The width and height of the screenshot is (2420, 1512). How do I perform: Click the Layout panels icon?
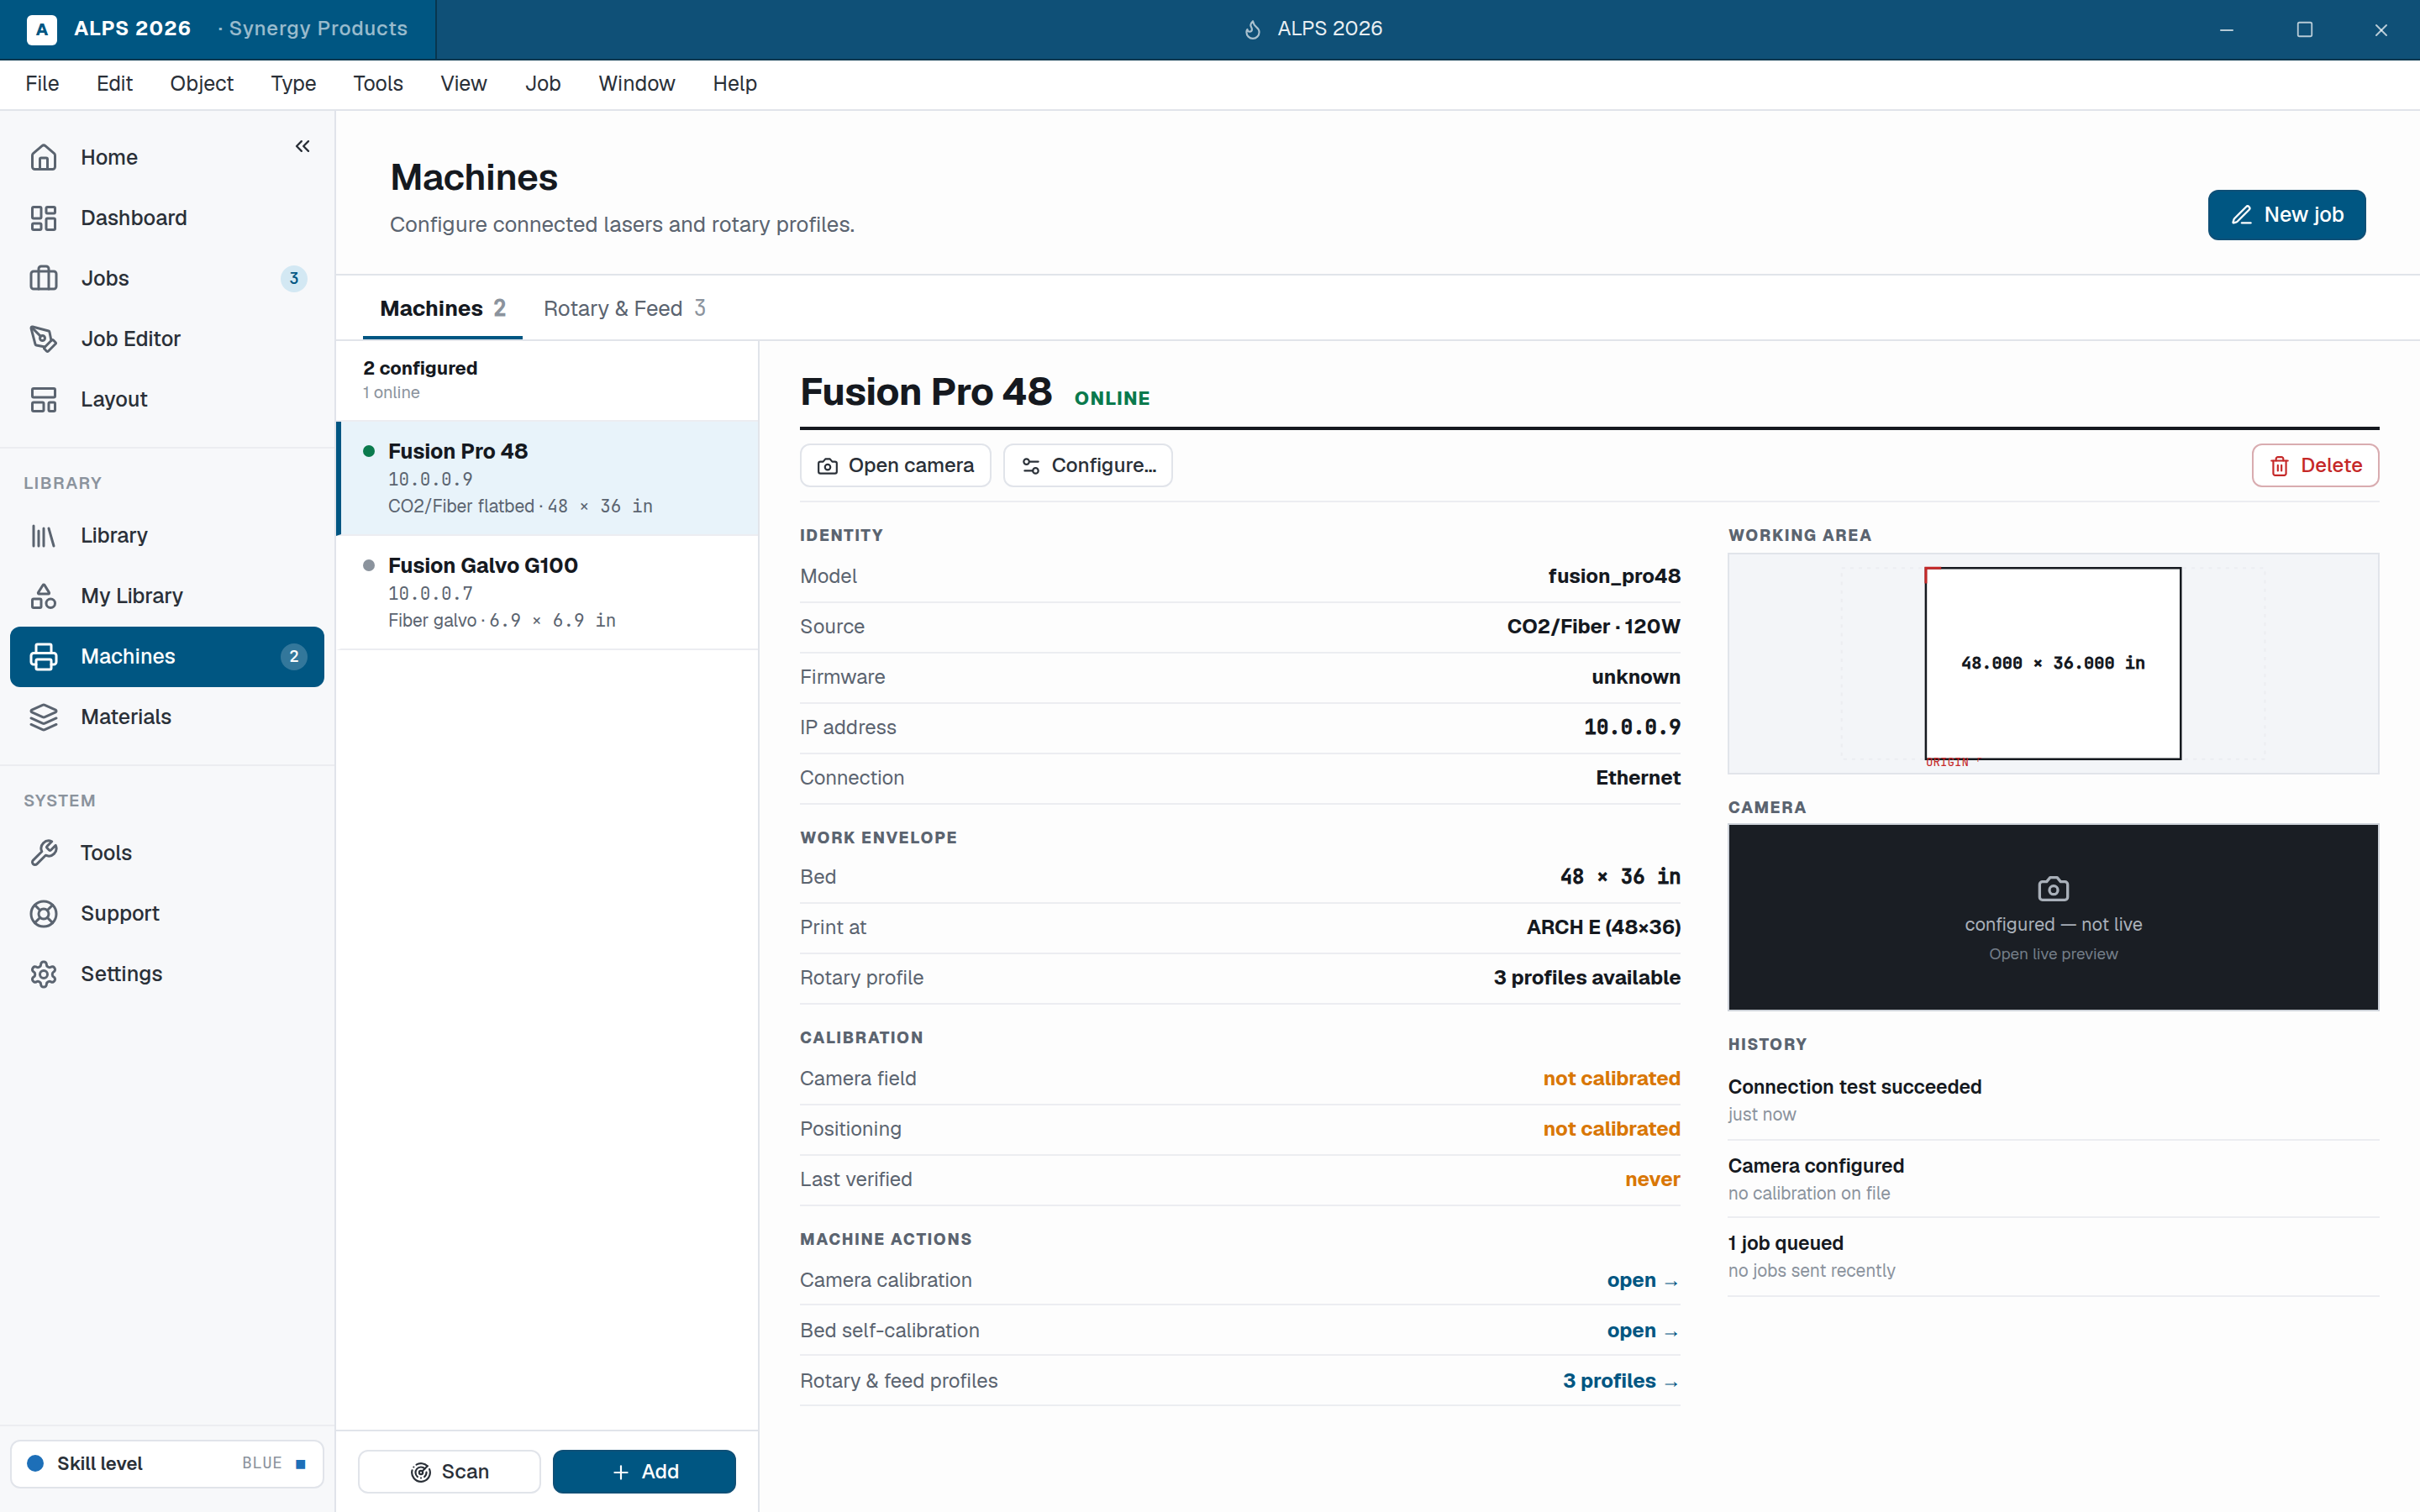point(43,399)
